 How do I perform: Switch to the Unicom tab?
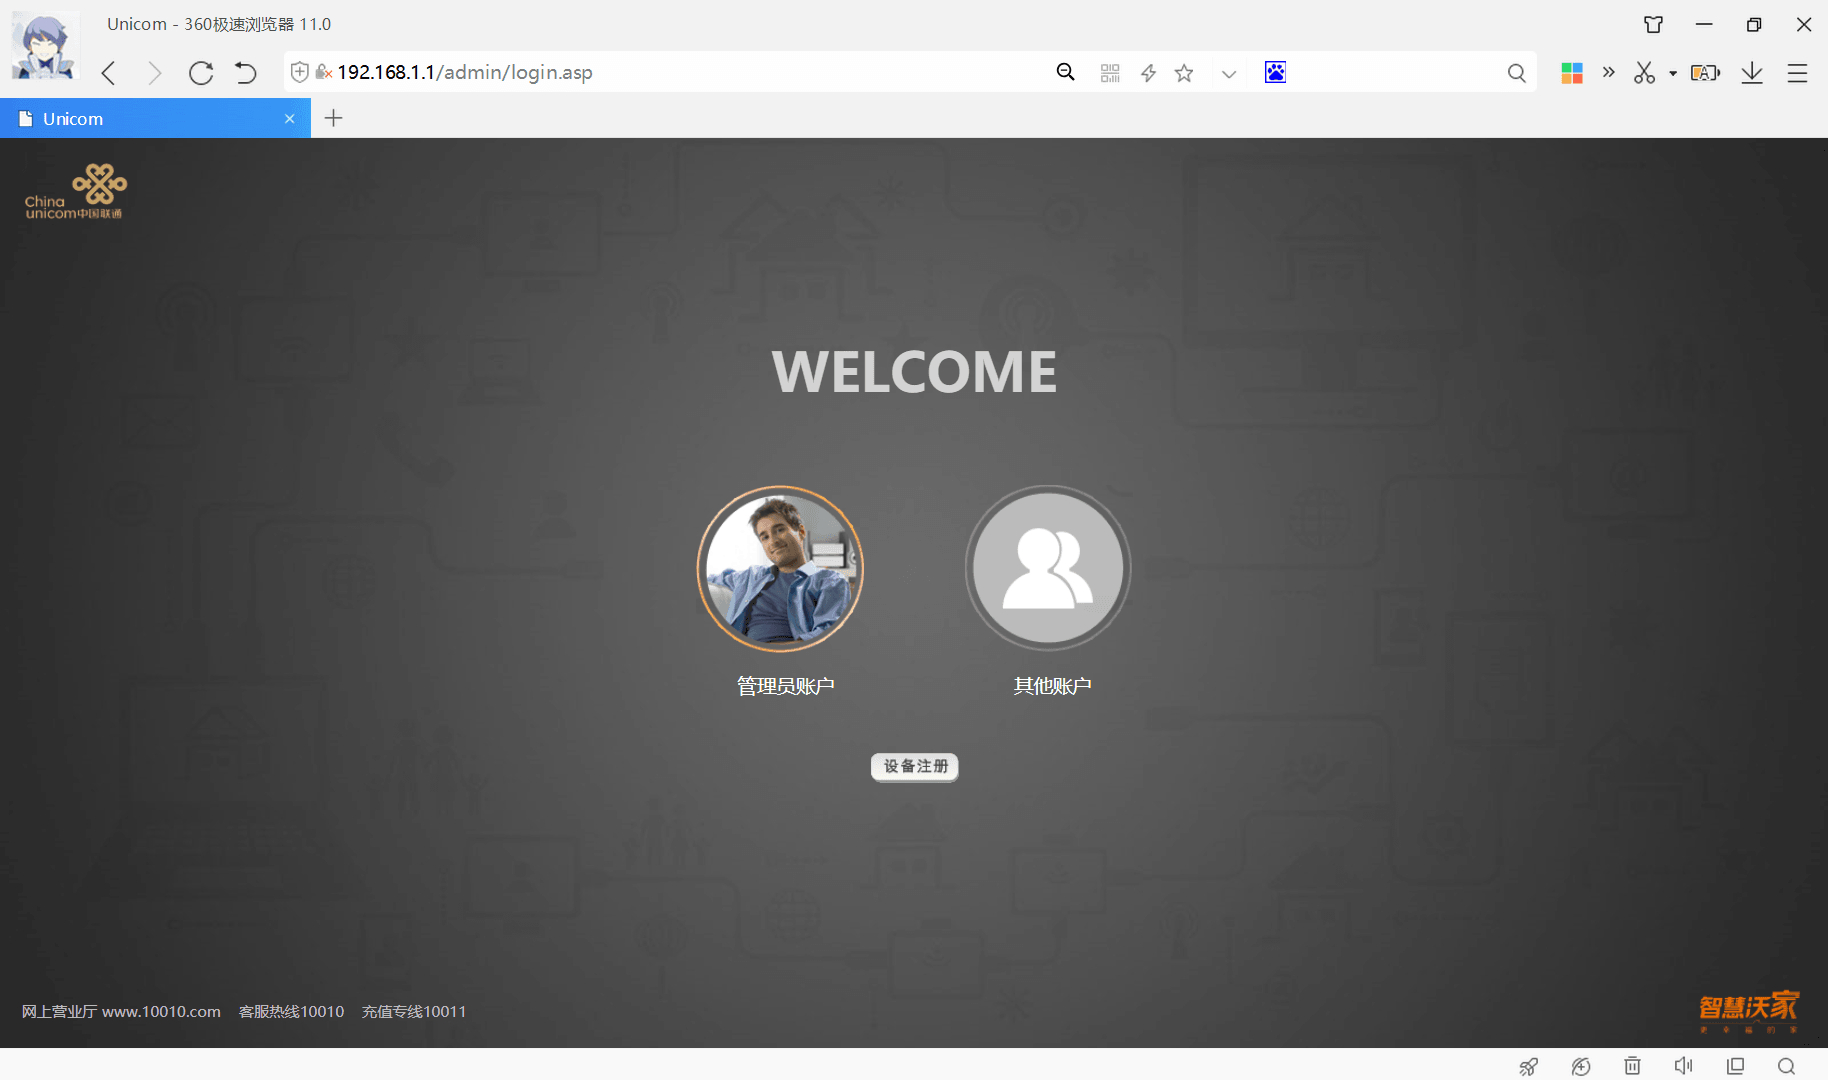pos(155,118)
